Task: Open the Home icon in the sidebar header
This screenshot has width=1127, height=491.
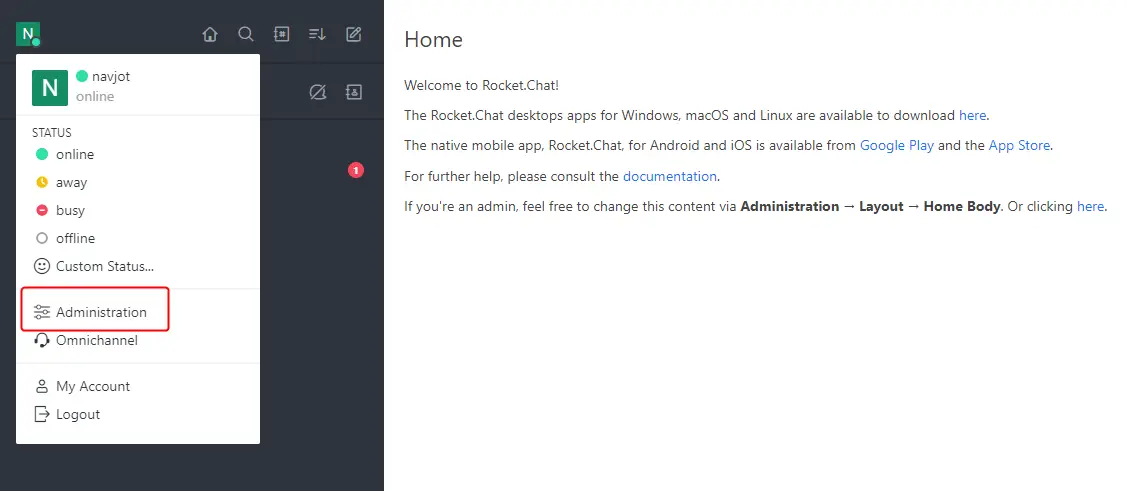Action: pos(210,34)
